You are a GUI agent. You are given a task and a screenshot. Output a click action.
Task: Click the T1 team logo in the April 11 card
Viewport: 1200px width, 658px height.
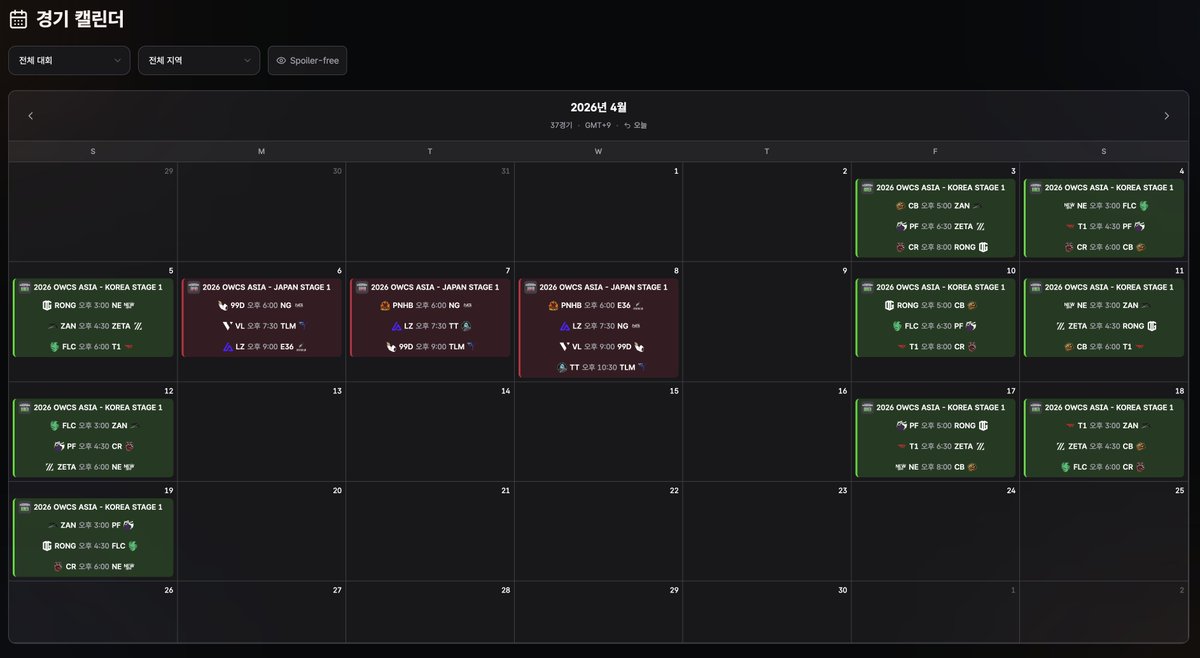coord(1141,345)
